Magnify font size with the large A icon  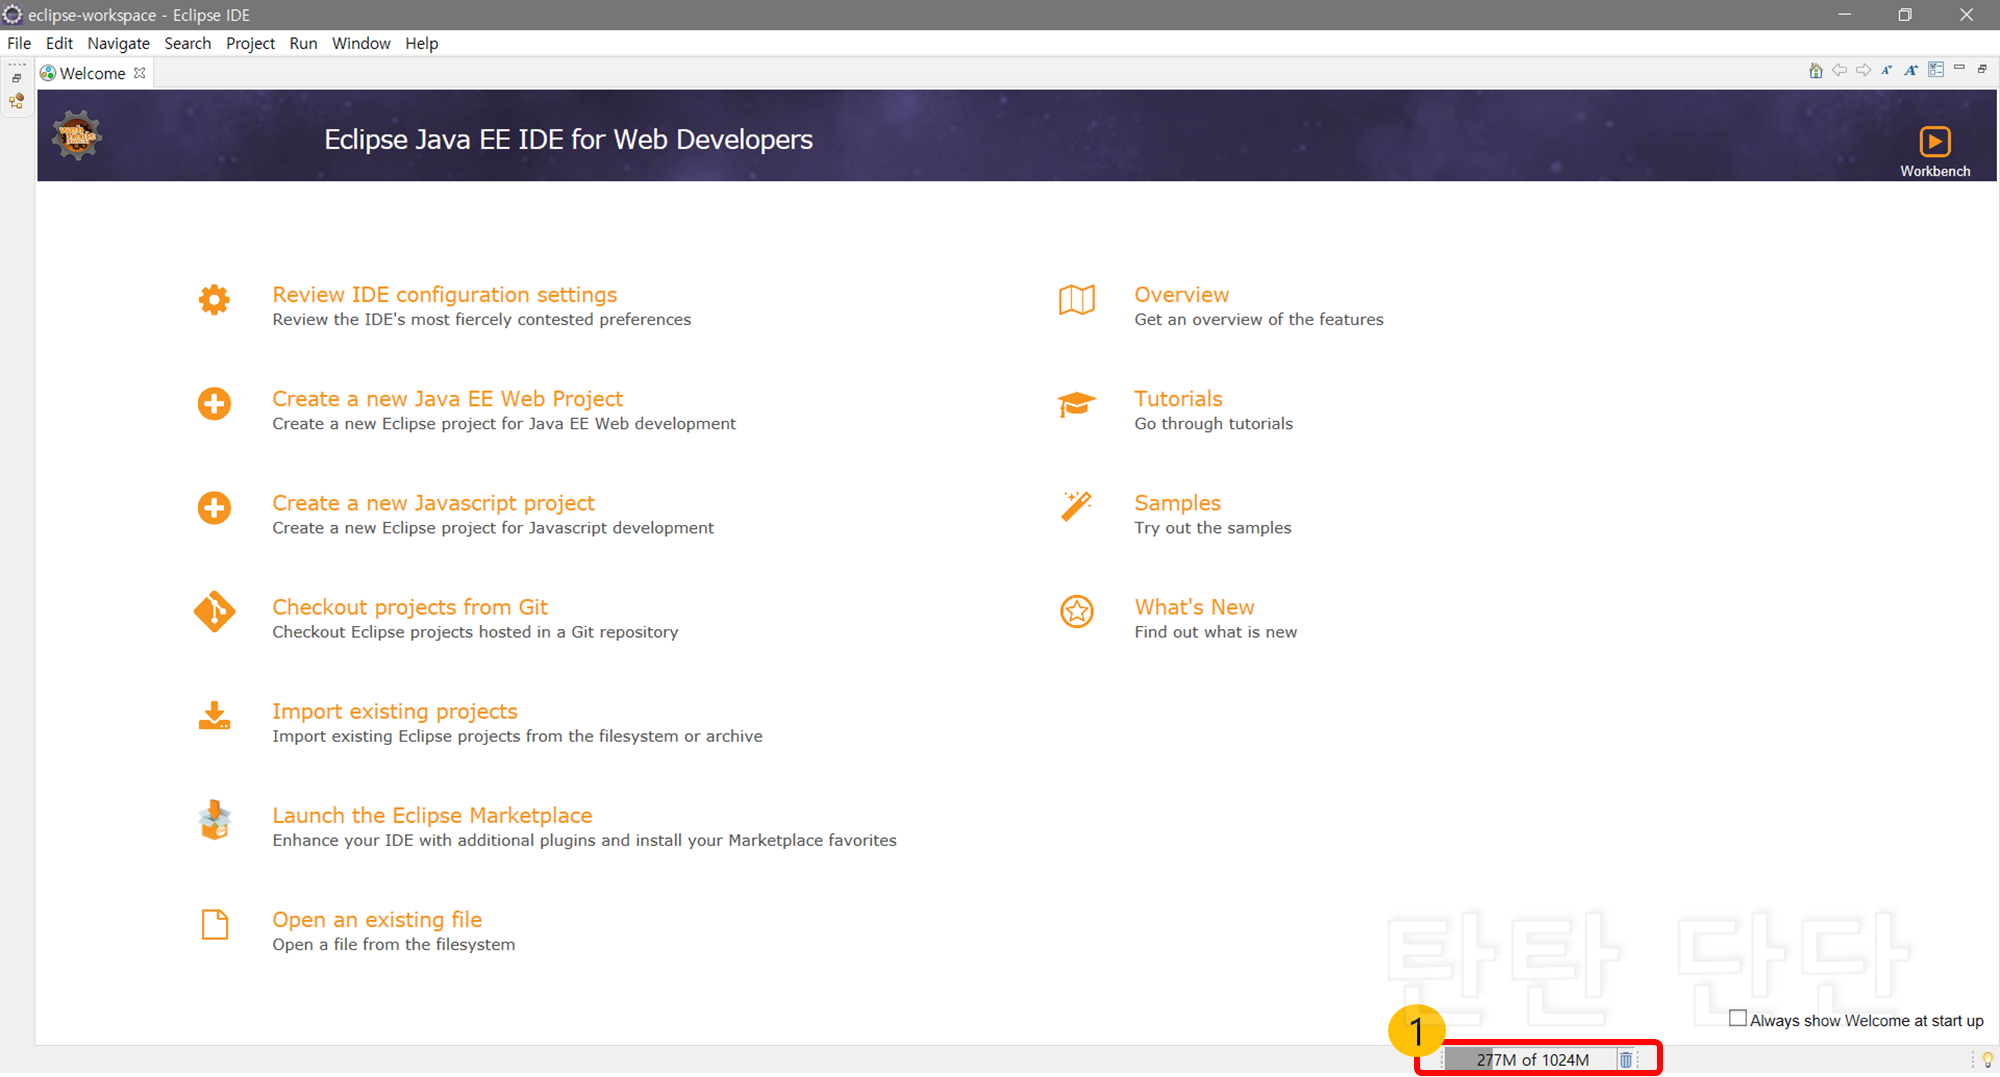[1911, 70]
